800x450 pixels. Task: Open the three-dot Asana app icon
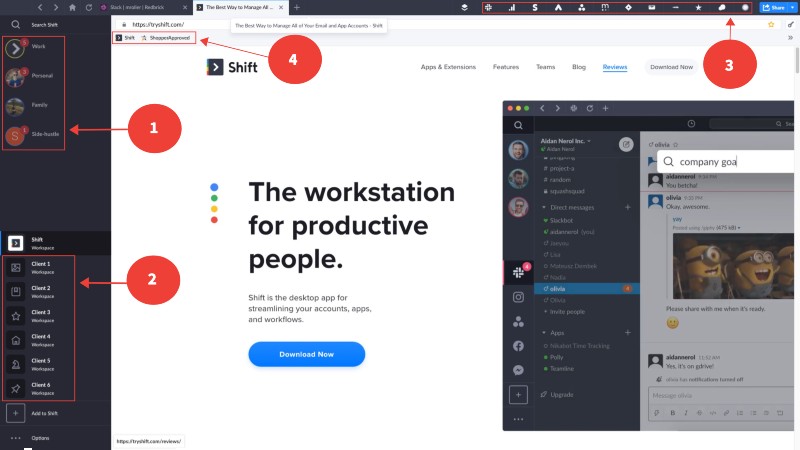pyautogui.click(x=582, y=8)
